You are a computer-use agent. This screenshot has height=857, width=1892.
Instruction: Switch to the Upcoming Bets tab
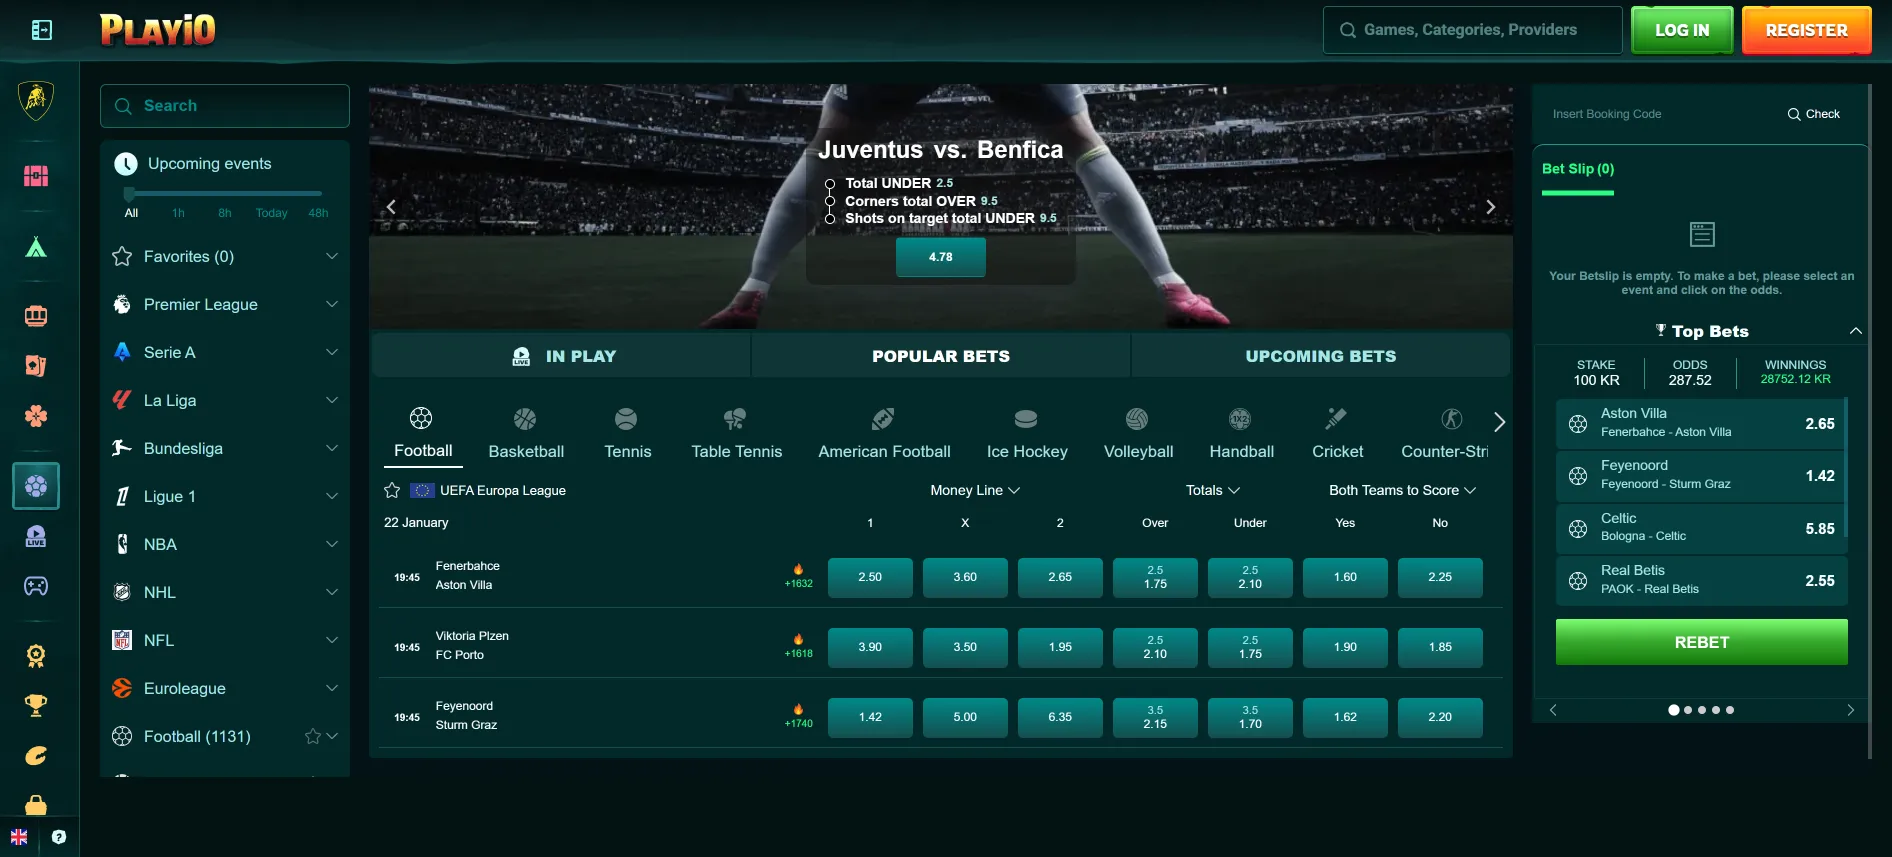[1320, 356]
